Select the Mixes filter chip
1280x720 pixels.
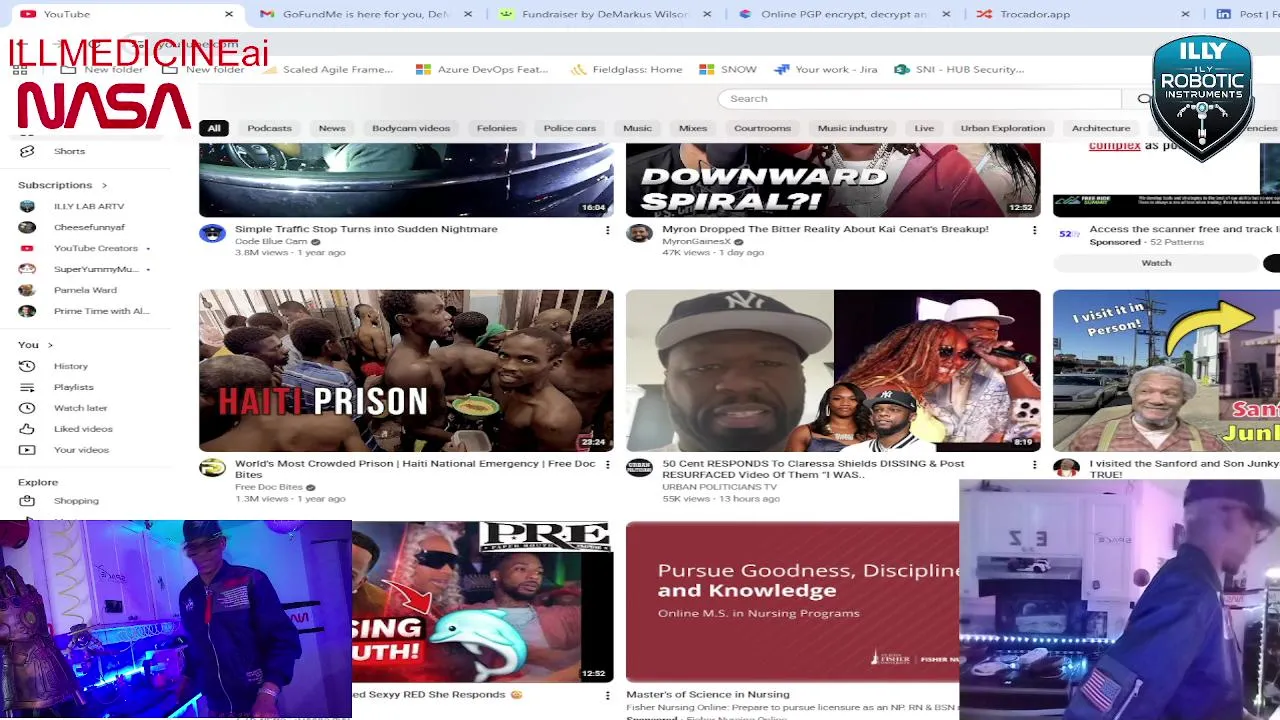[x=693, y=128]
